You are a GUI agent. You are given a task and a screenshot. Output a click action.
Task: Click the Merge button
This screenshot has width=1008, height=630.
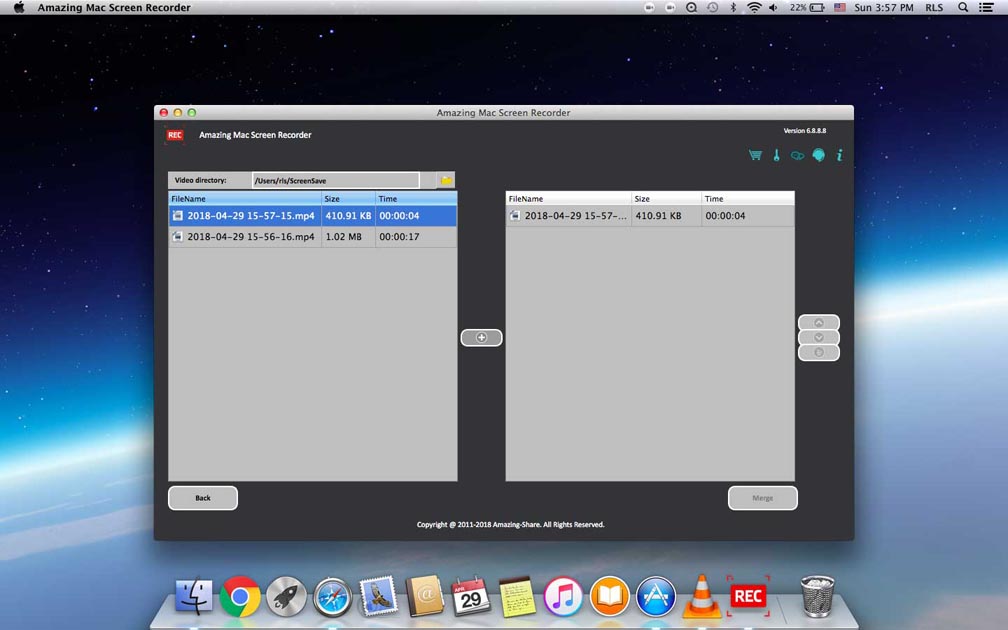762,498
